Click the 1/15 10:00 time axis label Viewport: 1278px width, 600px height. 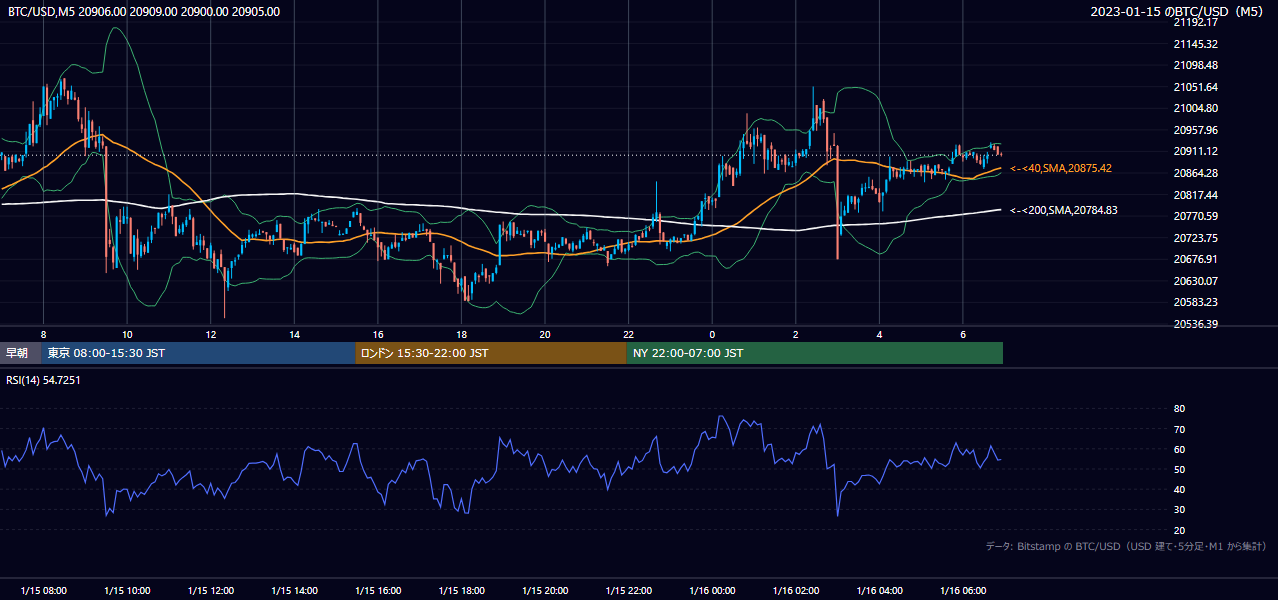pos(127,591)
